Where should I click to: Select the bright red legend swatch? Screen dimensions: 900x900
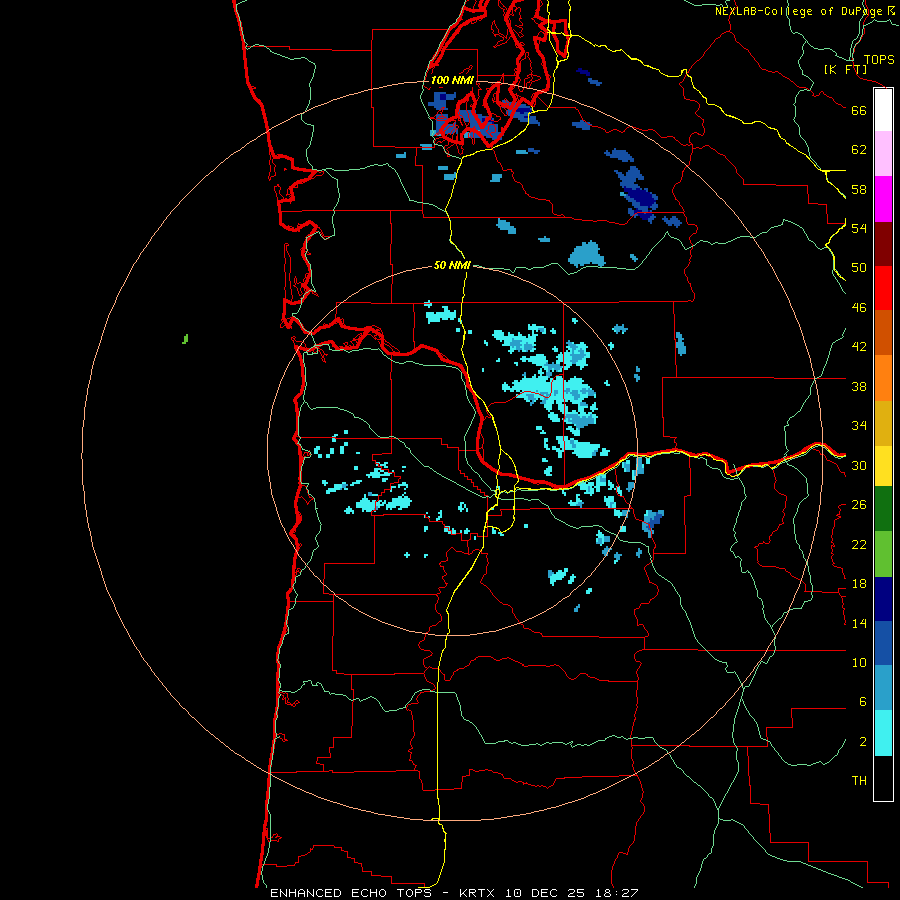point(883,288)
